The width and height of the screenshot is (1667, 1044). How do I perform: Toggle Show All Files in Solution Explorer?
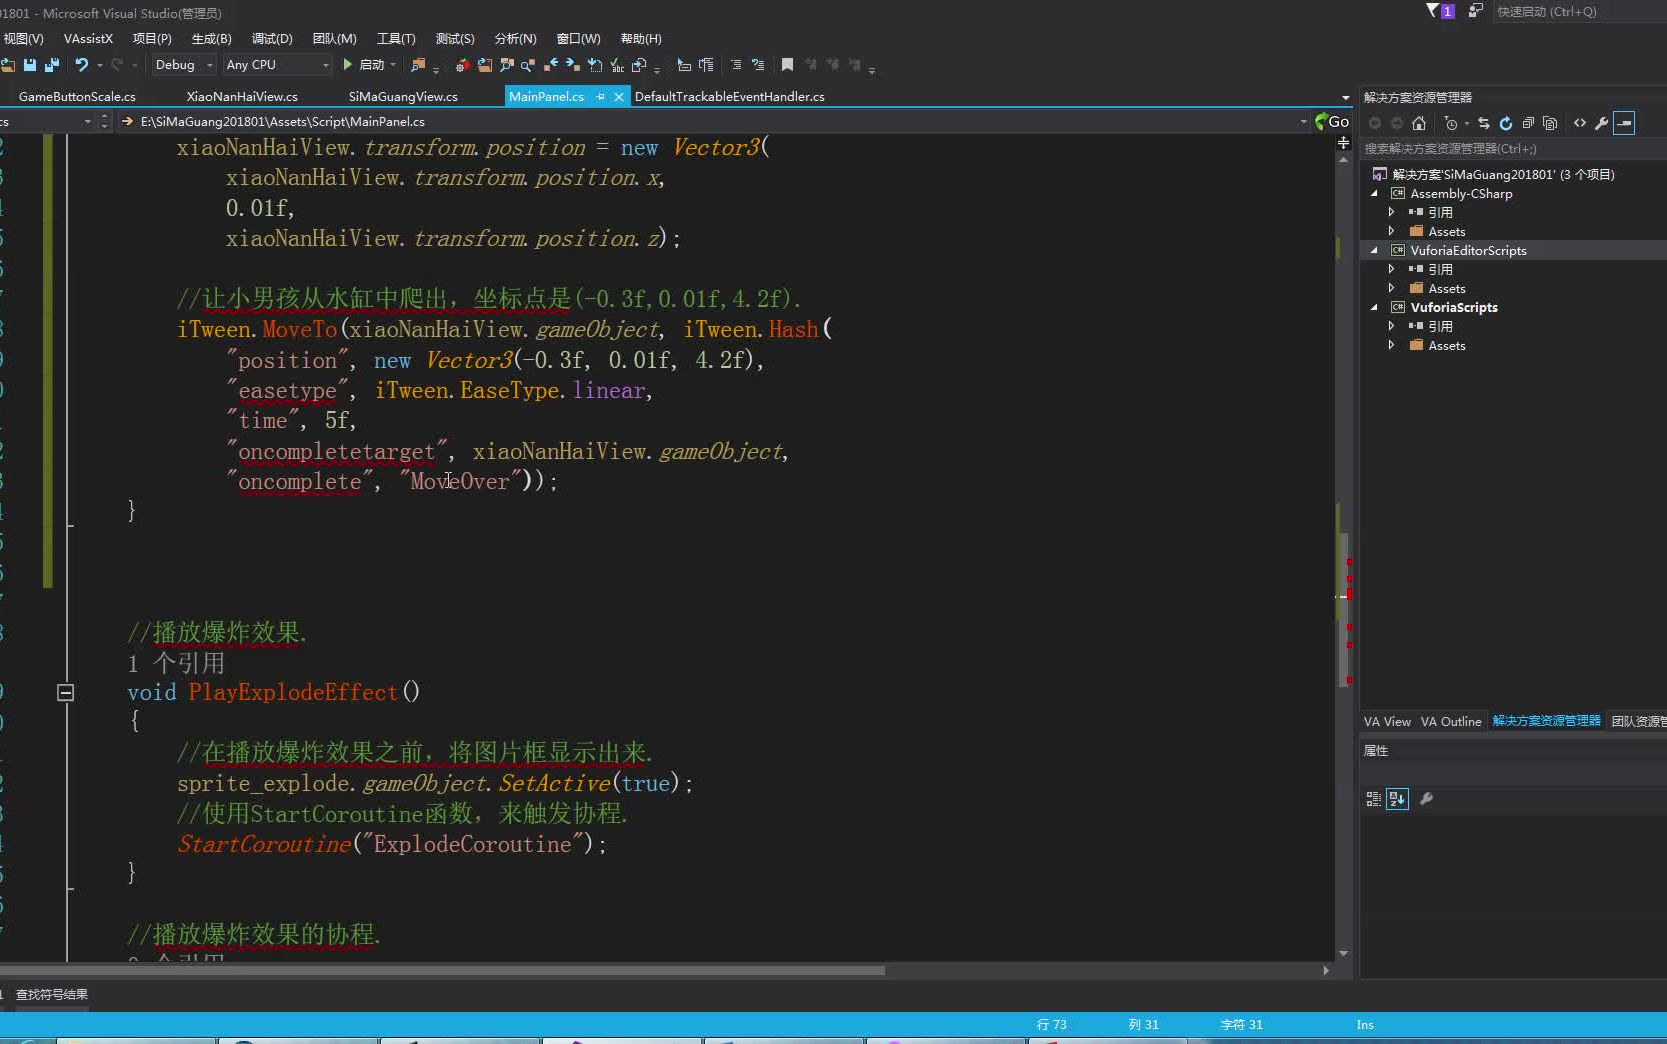(1550, 123)
